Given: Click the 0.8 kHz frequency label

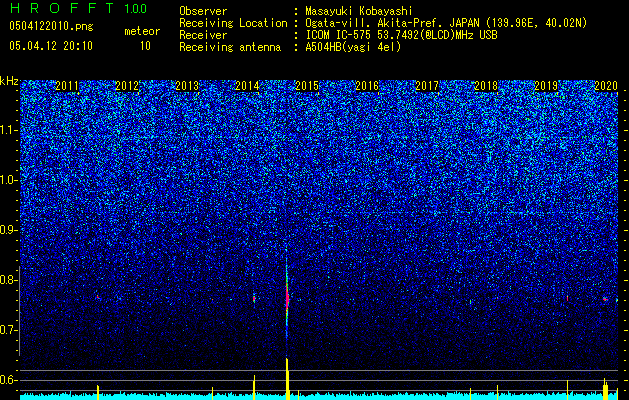Looking at the screenshot, I should [9, 280].
